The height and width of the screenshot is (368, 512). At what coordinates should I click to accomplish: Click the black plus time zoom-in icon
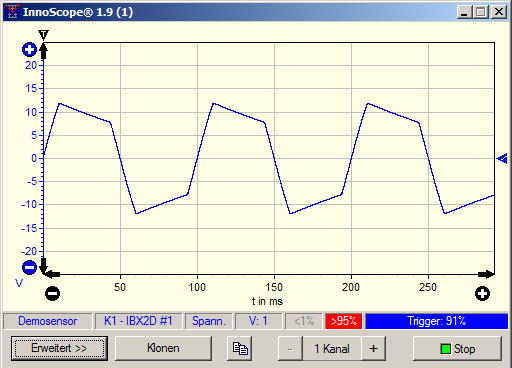[x=482, y=293]
